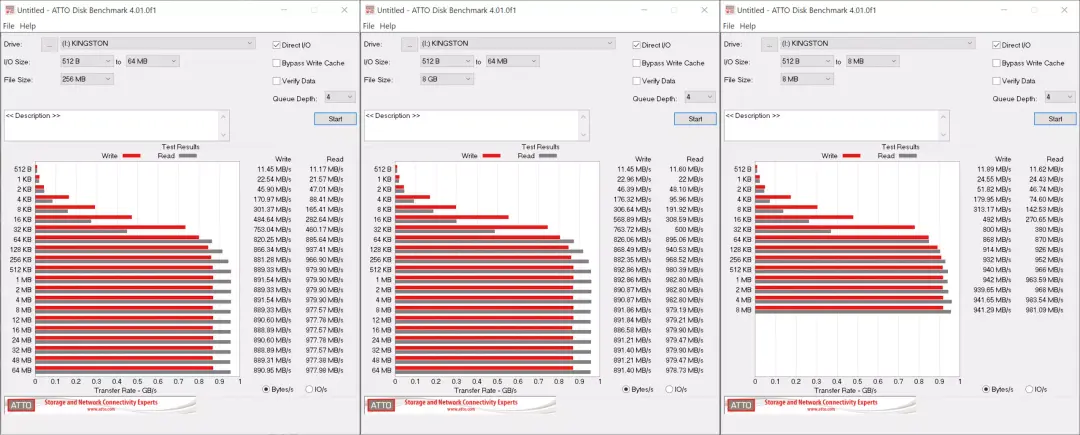Browse for a drive with the '...' button in the 8 GB window
This screenshot has height=435, width=1080.
[410, 44]
